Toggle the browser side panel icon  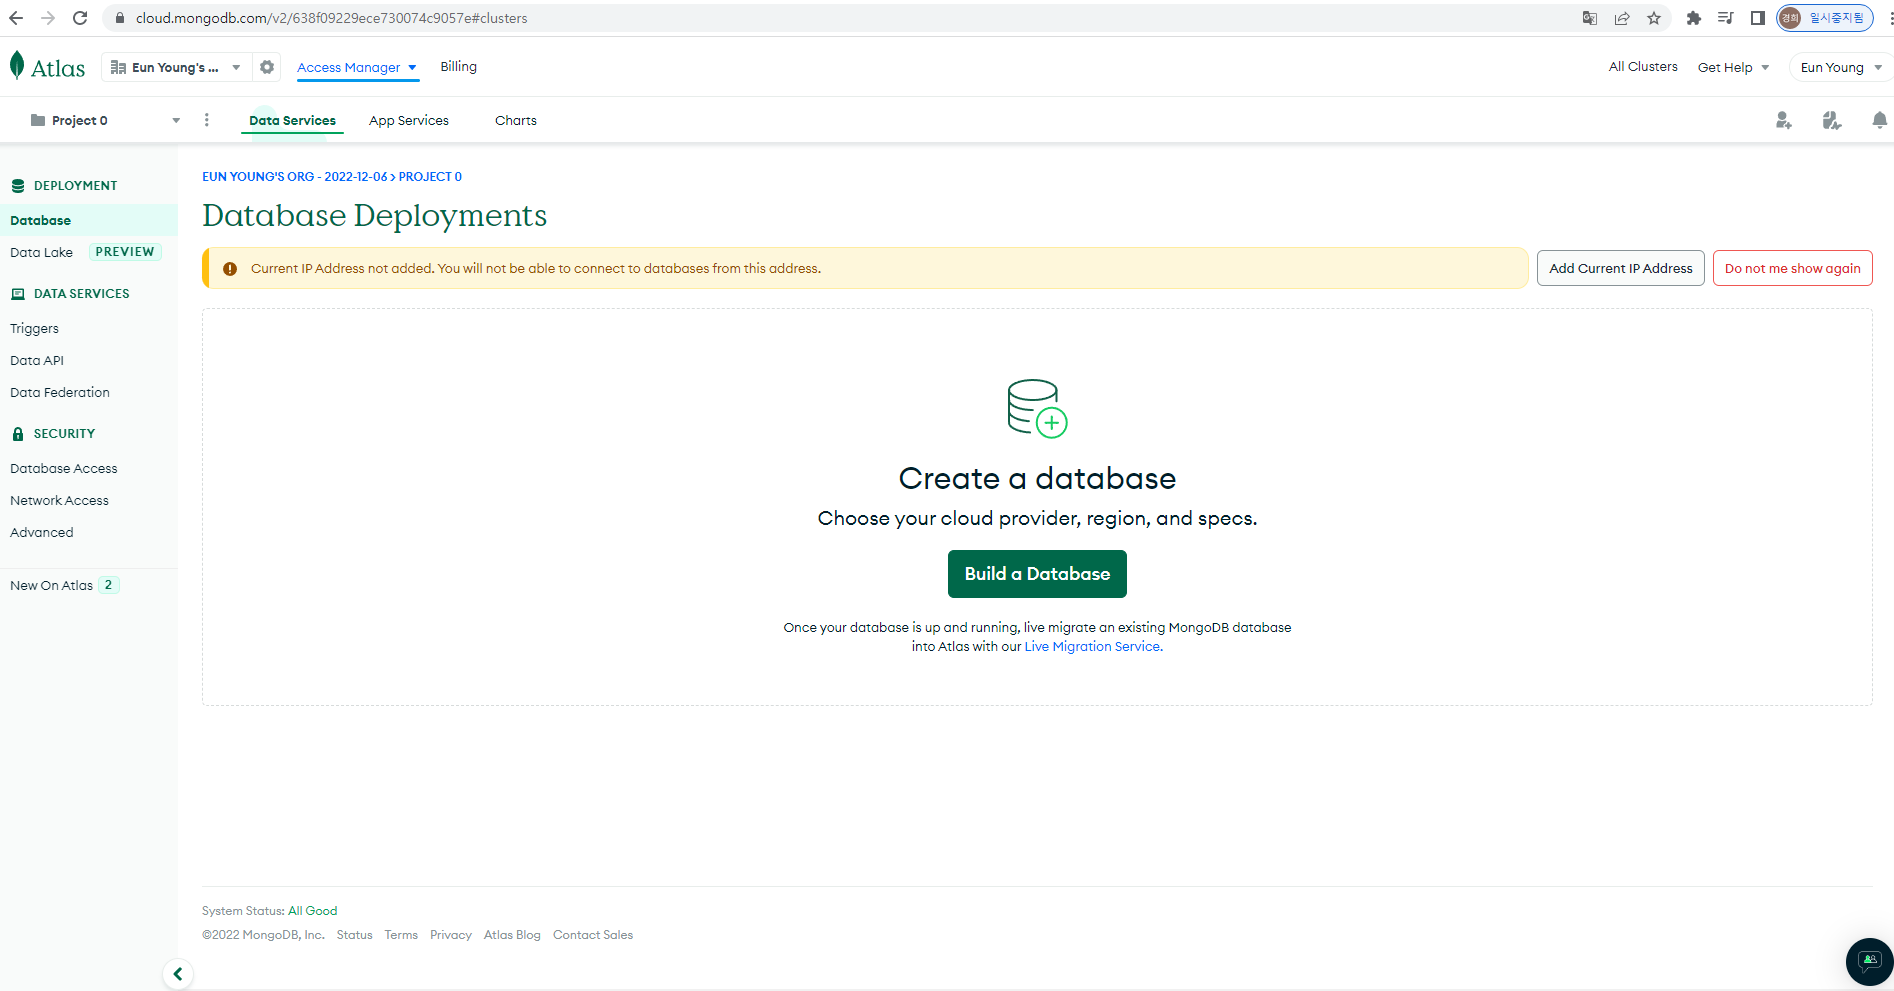[x=1757, y=18]
